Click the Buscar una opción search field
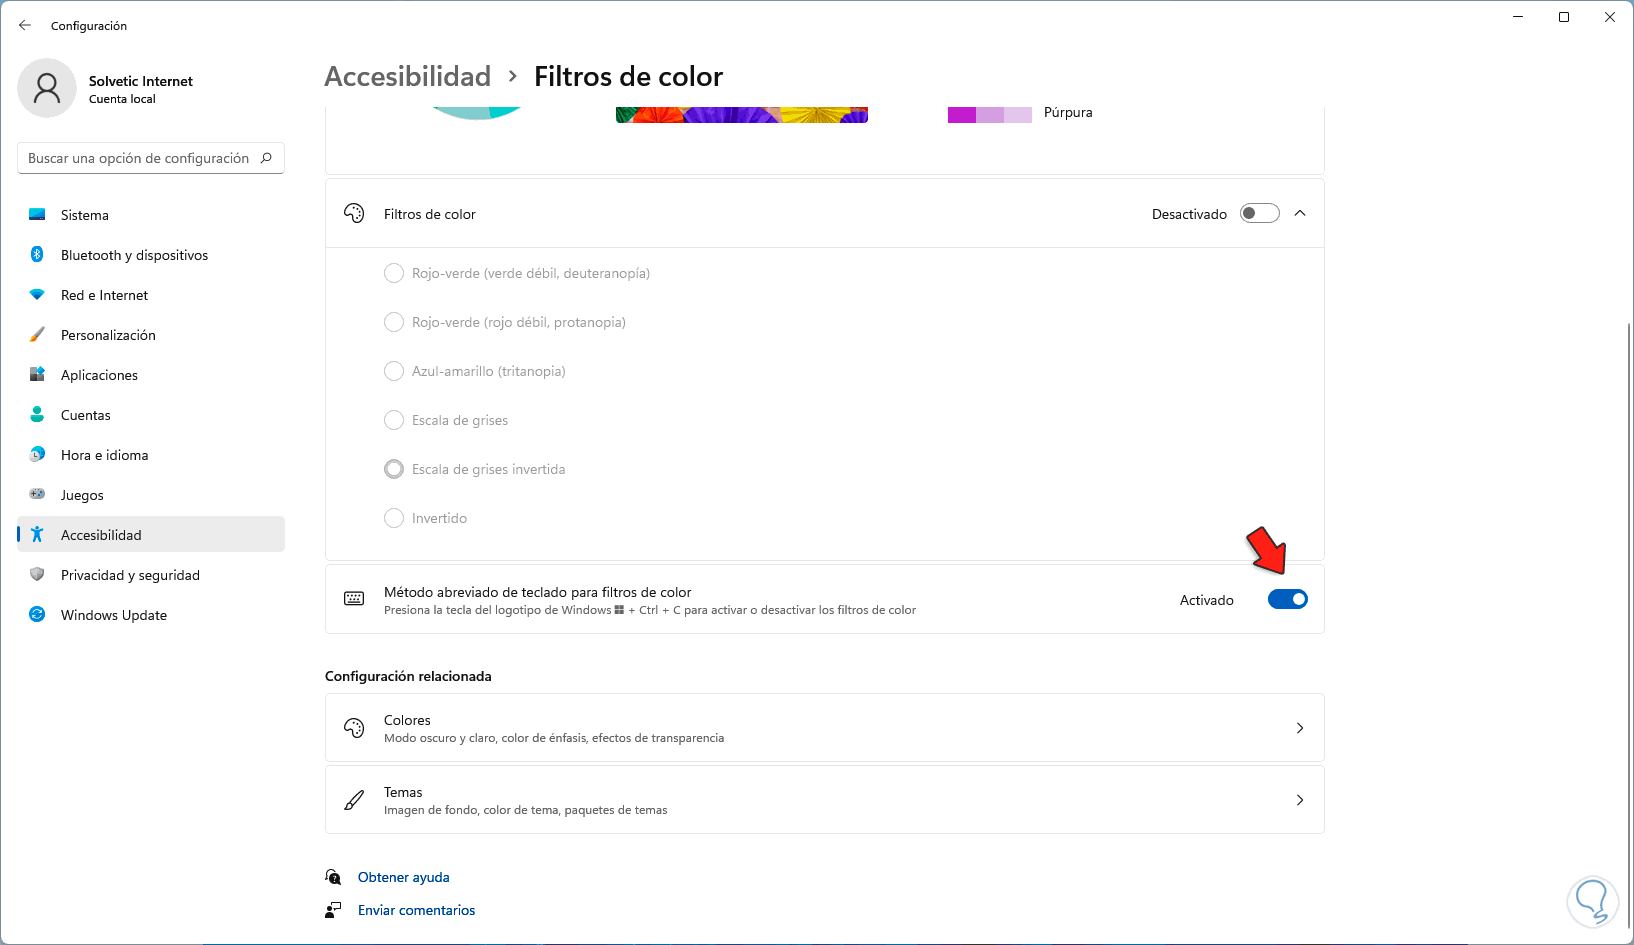The width and height of the screenshot is (1634, 945). 138,158
